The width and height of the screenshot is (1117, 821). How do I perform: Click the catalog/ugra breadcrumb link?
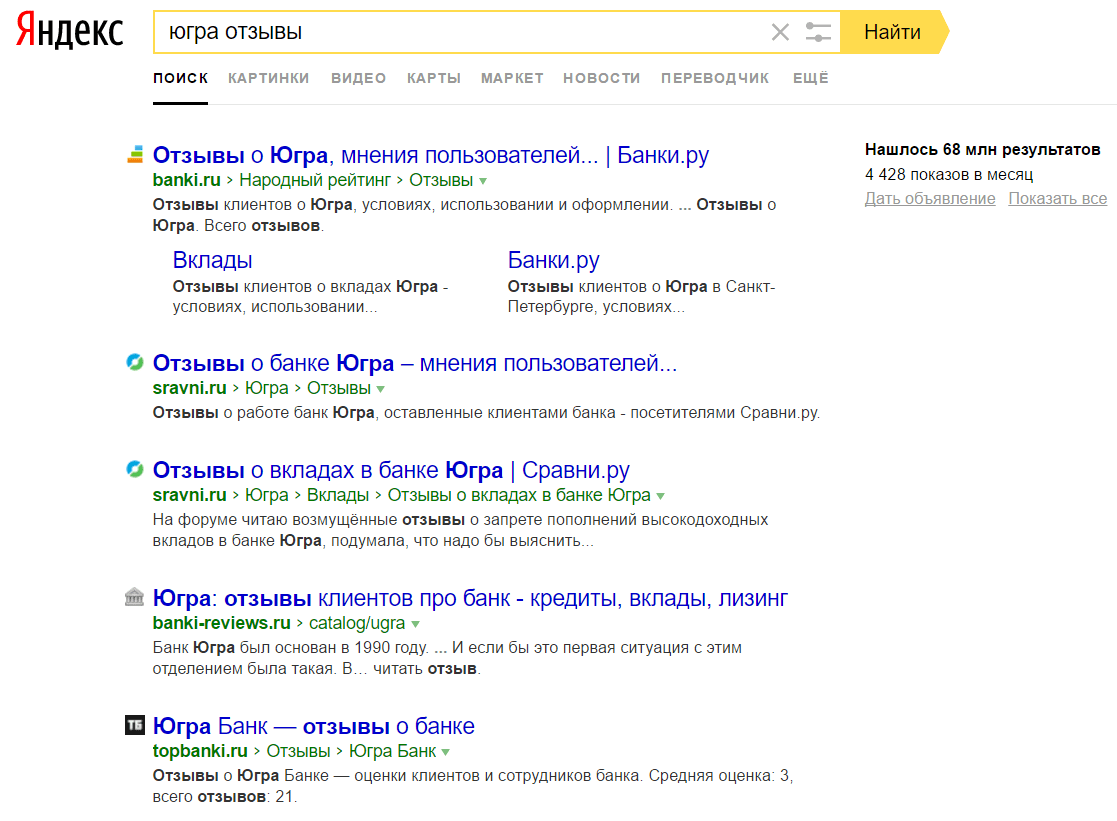tap(357, 623)
